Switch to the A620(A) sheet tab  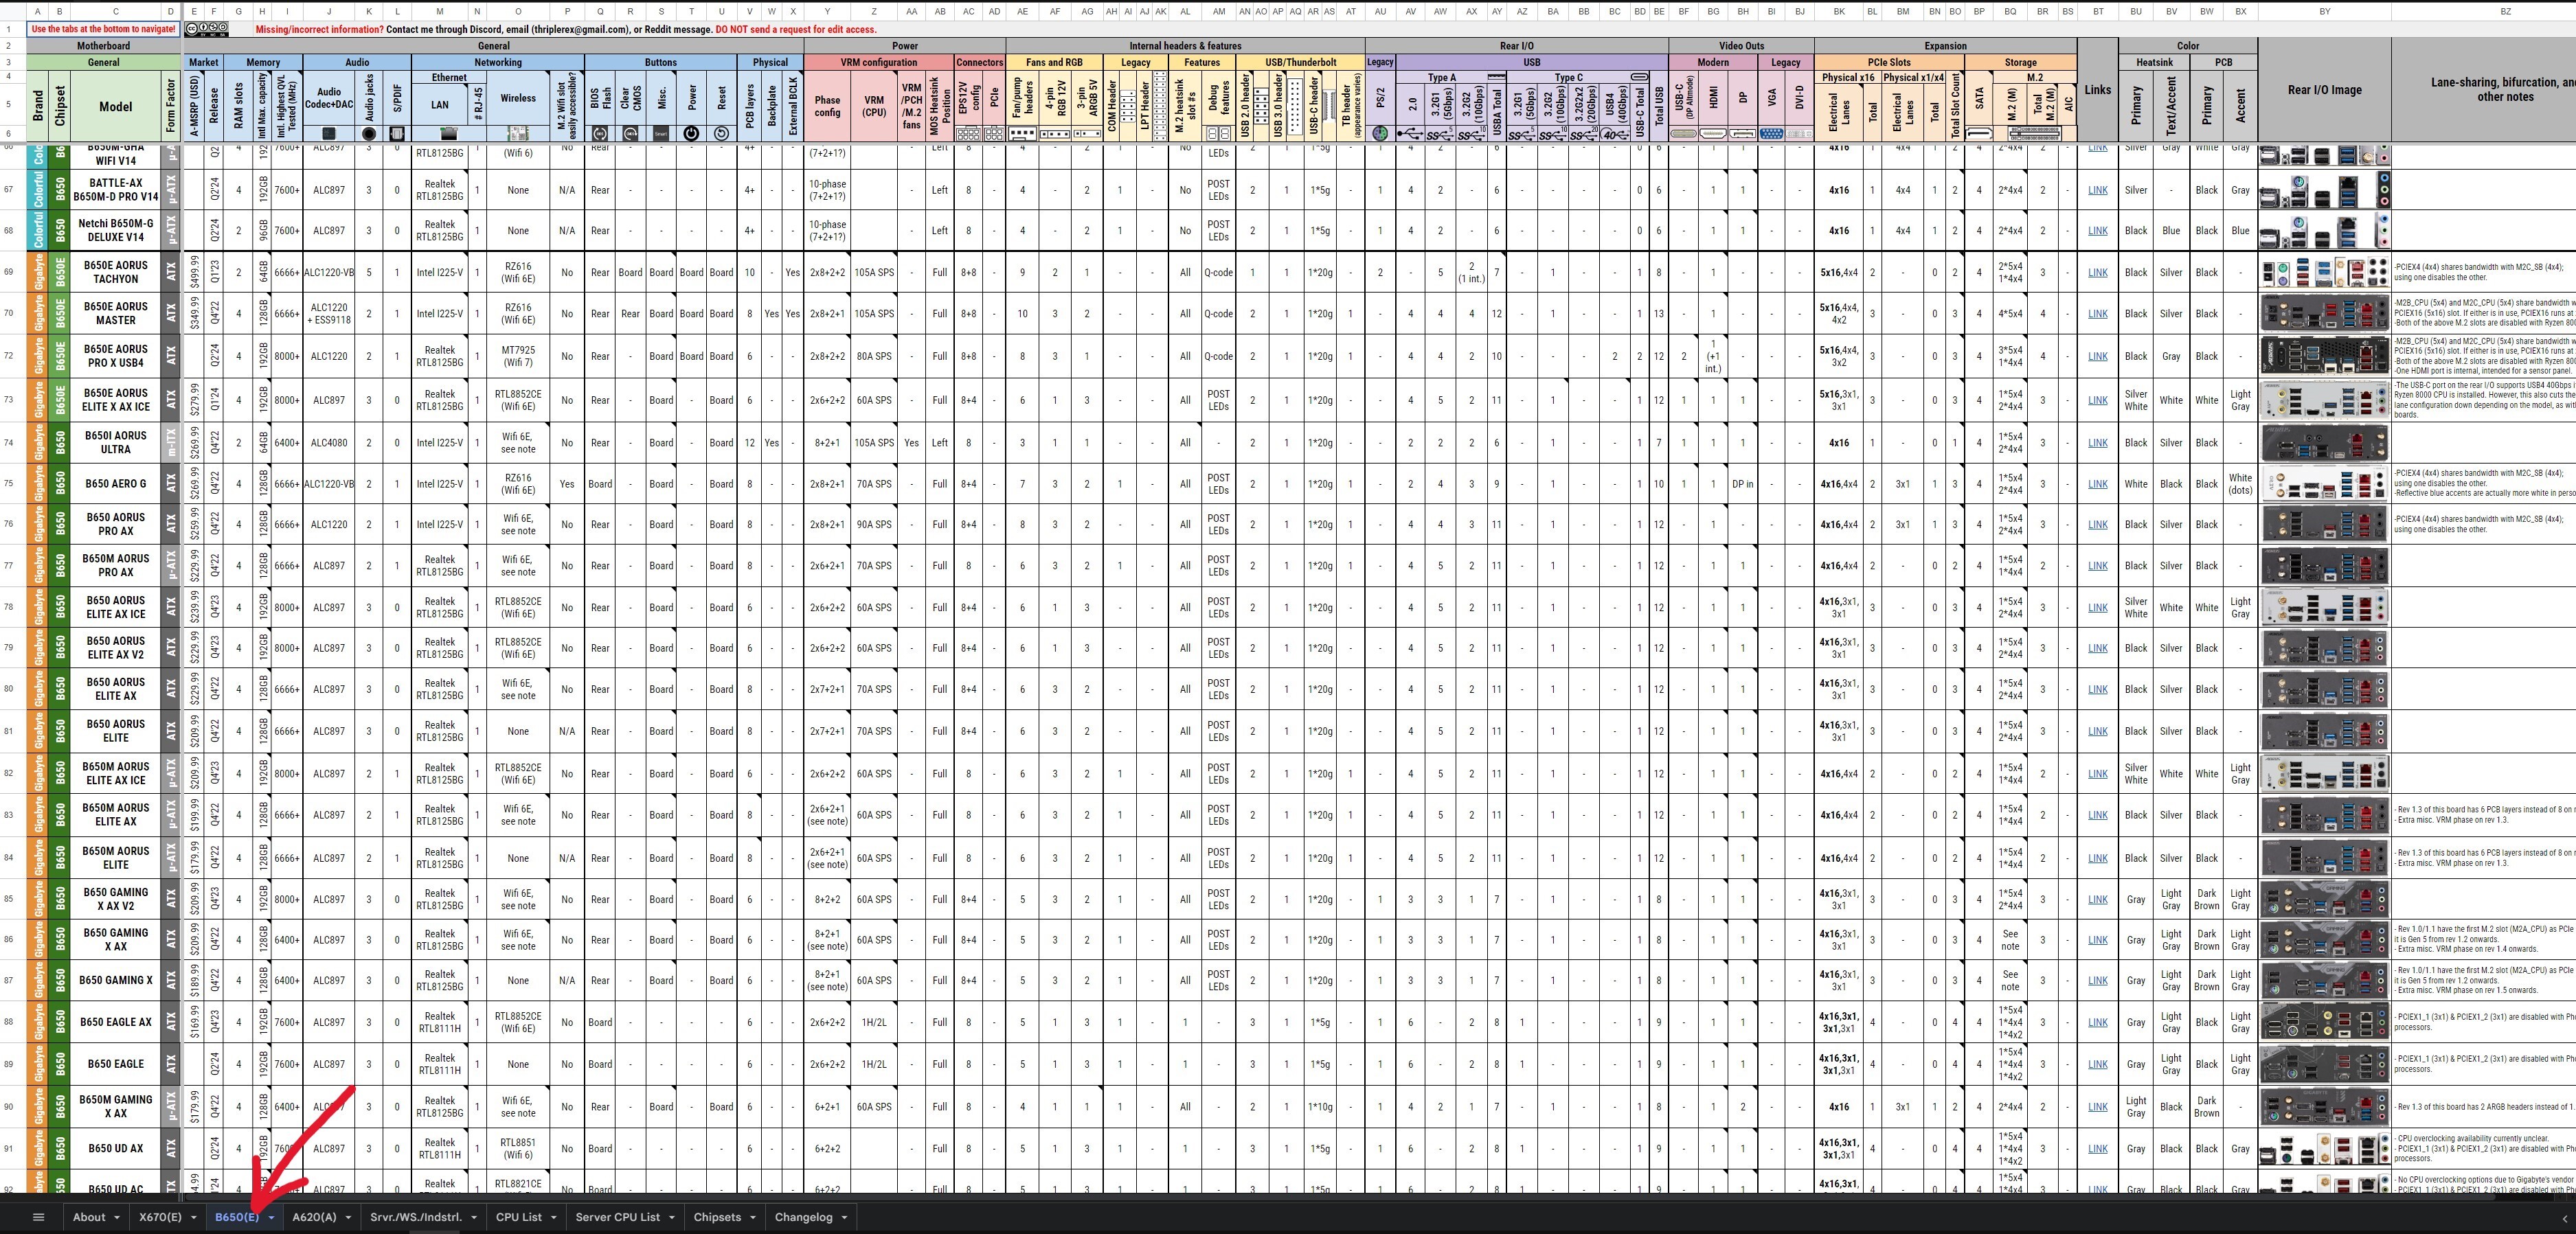[314, 1217]
